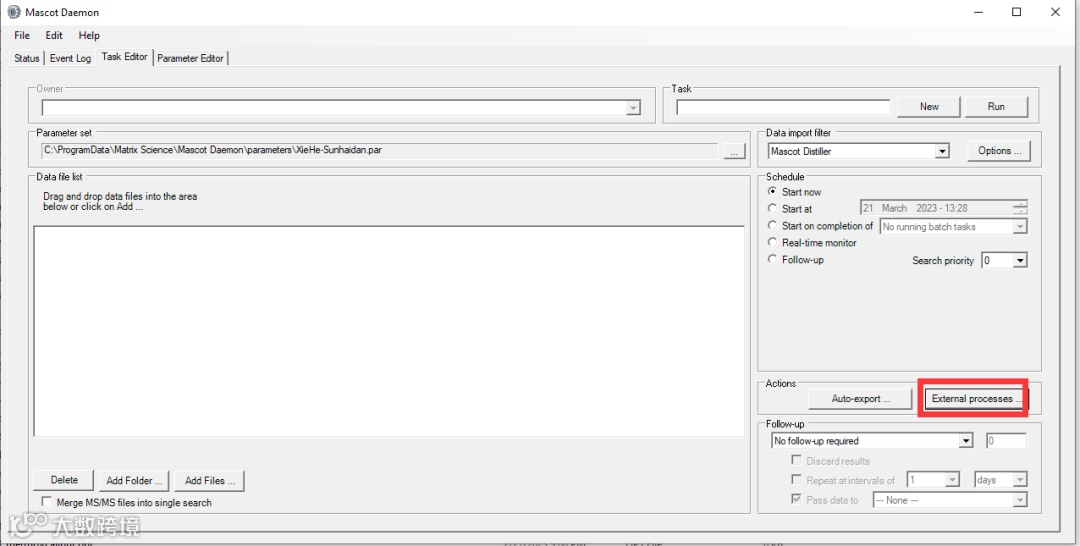Viewport: 1080px width, 546px height.
Task: Click the Add Files button
Action: click(209, 481)
